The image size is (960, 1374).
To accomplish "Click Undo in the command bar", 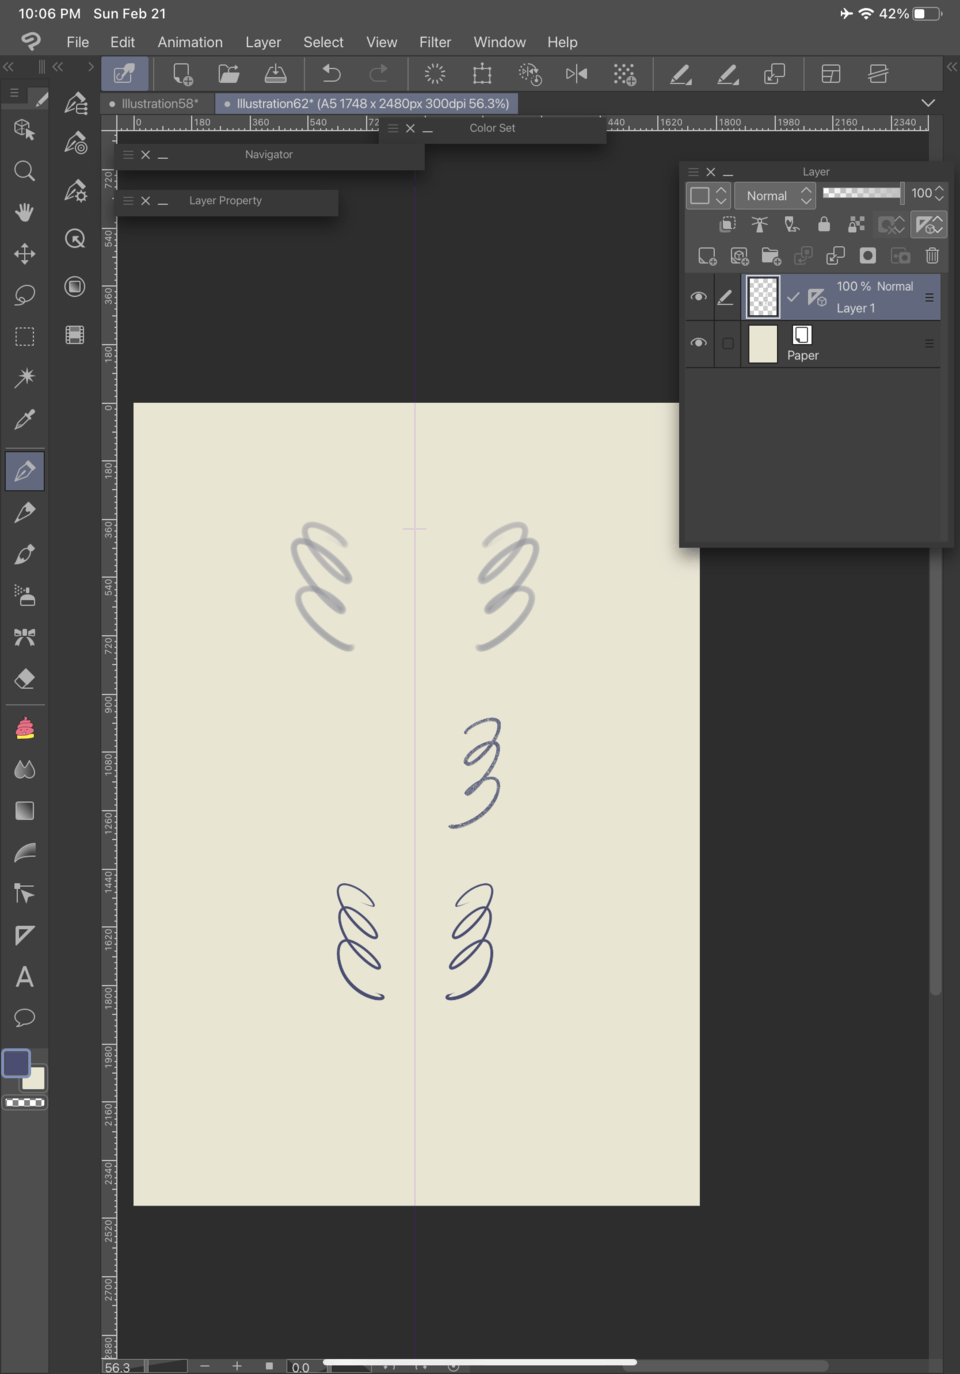I will click(x=331, y=74).
